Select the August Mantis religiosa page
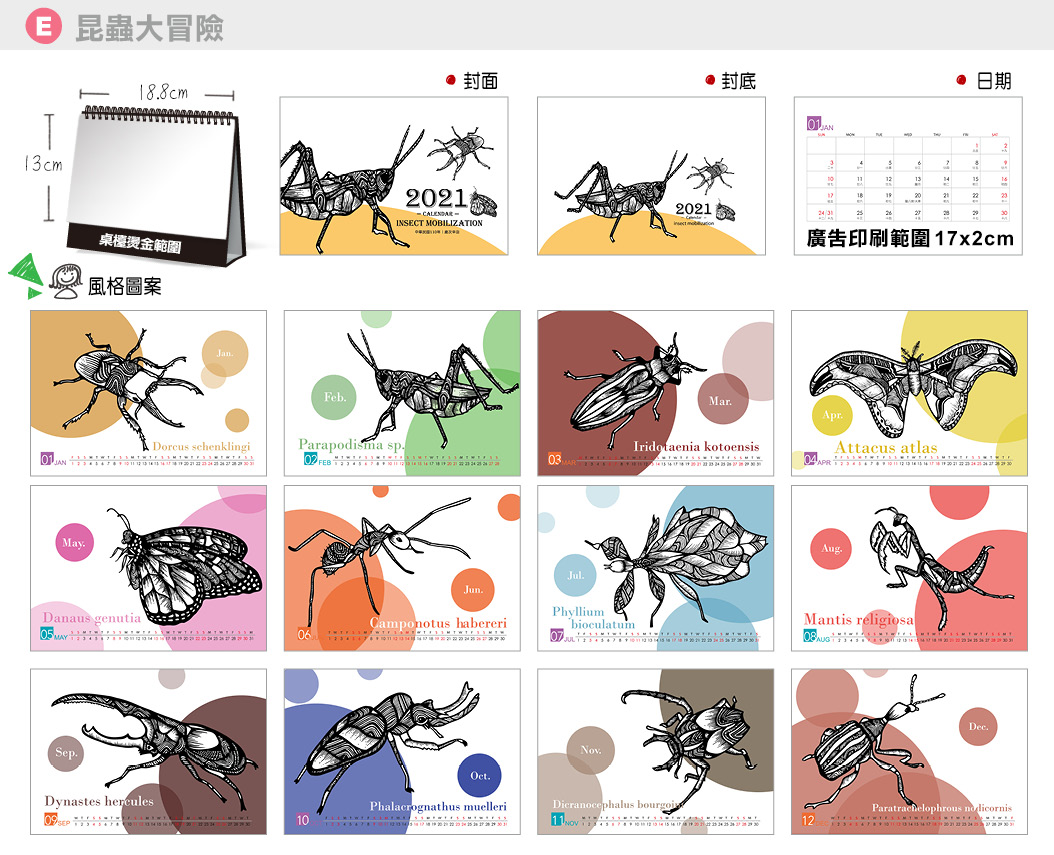1054x855 pixels. tap(909, 569)
